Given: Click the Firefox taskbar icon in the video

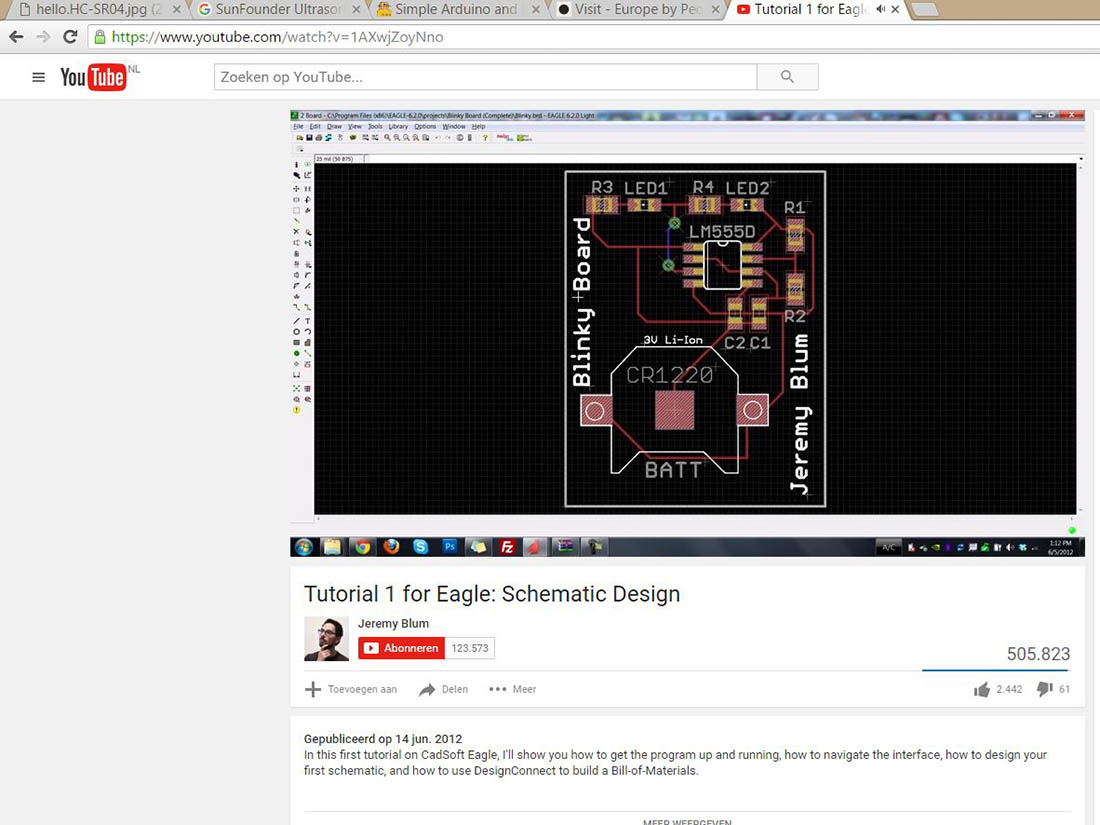Looking at the screenshot, I should click(x=391, y=547).
